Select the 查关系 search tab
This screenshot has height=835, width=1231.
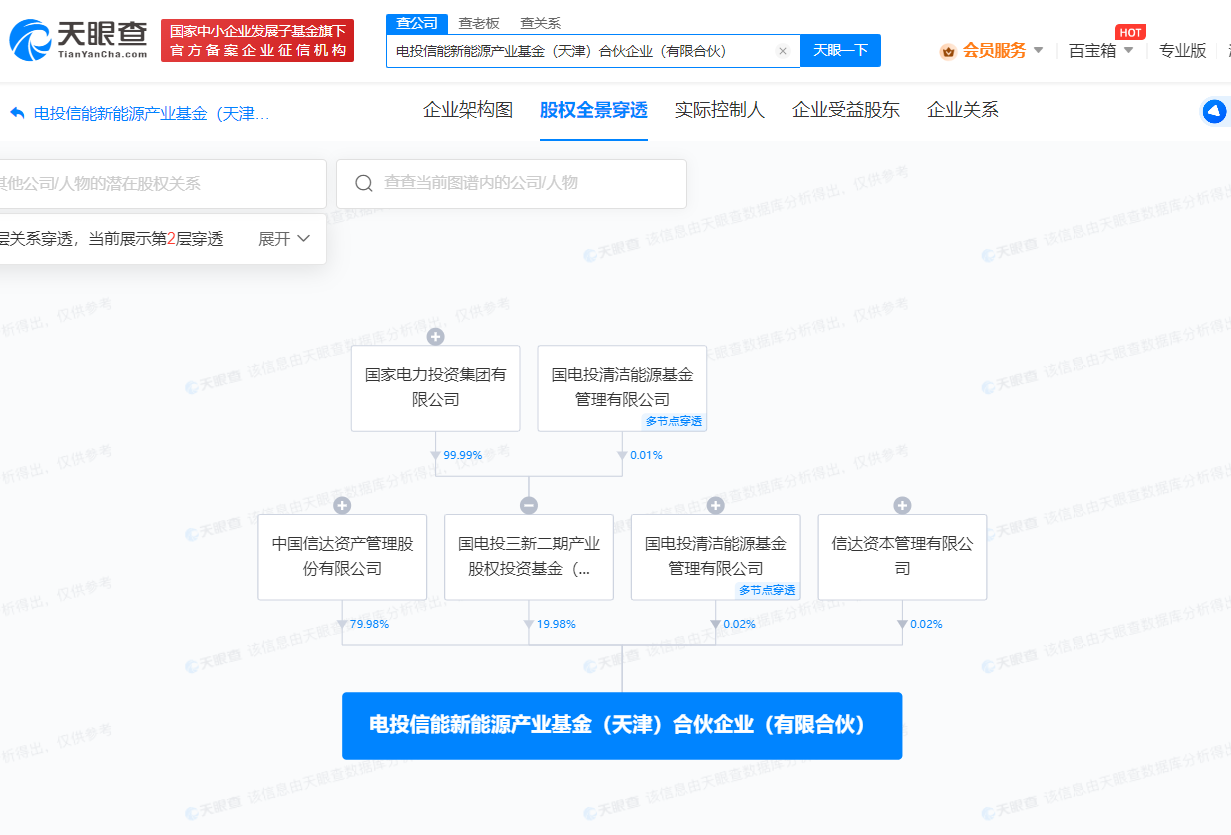(x=541, y=24)
